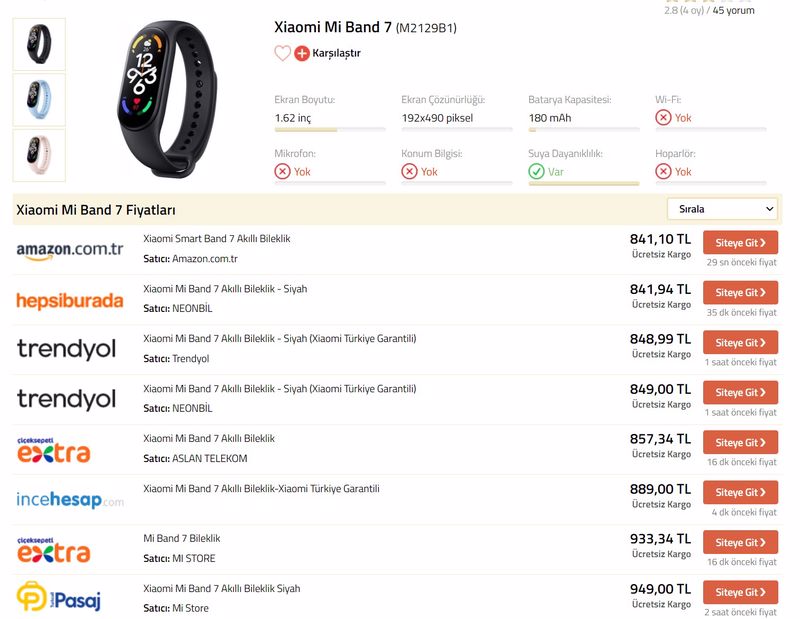Click the first trendyol logo
This screenshot has width=800, height=619.
point(66,350)
